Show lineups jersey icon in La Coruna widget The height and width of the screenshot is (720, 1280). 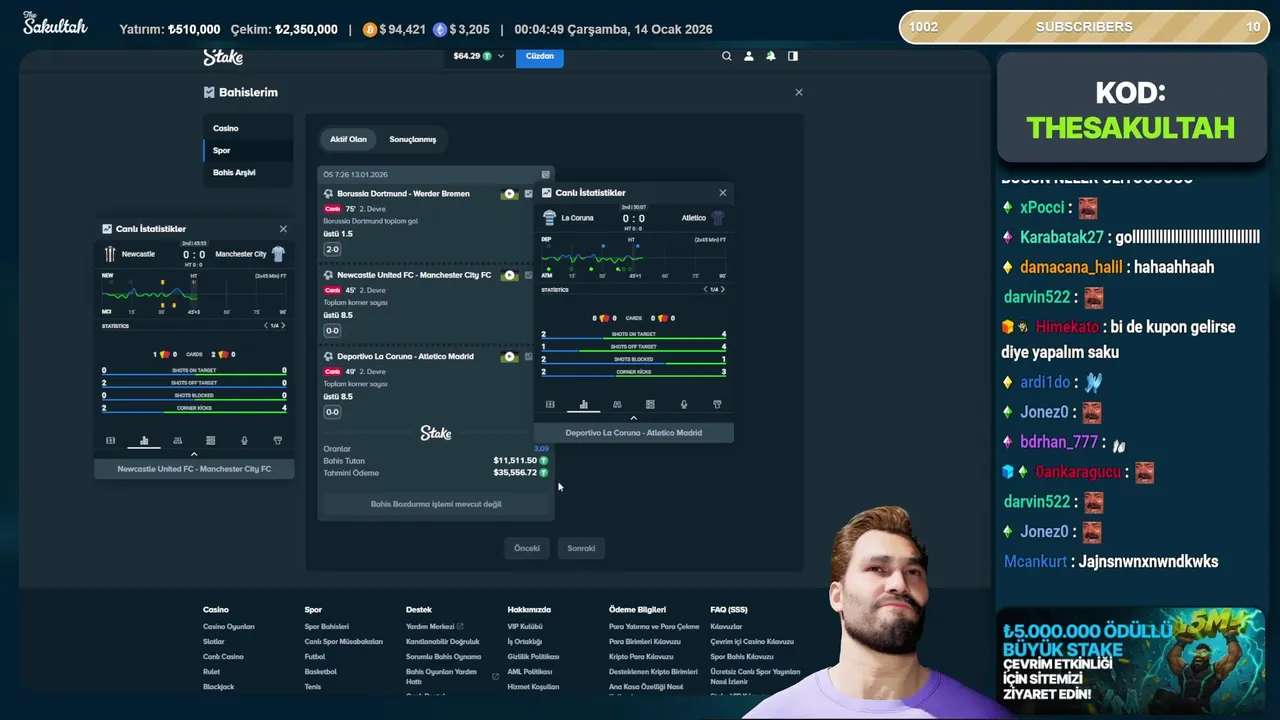[x=717, y=404]
